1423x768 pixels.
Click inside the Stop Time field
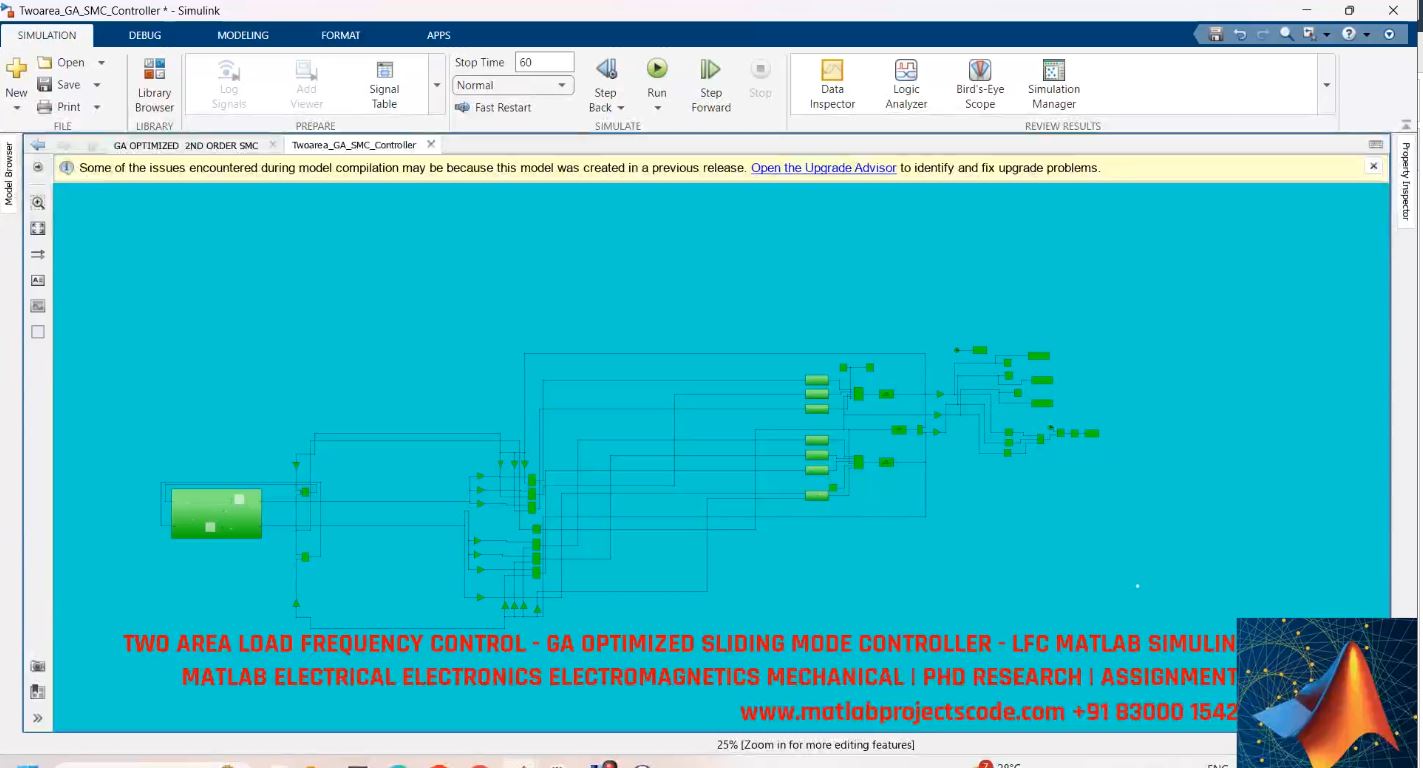pyautogui.click(x=543, y=60)
